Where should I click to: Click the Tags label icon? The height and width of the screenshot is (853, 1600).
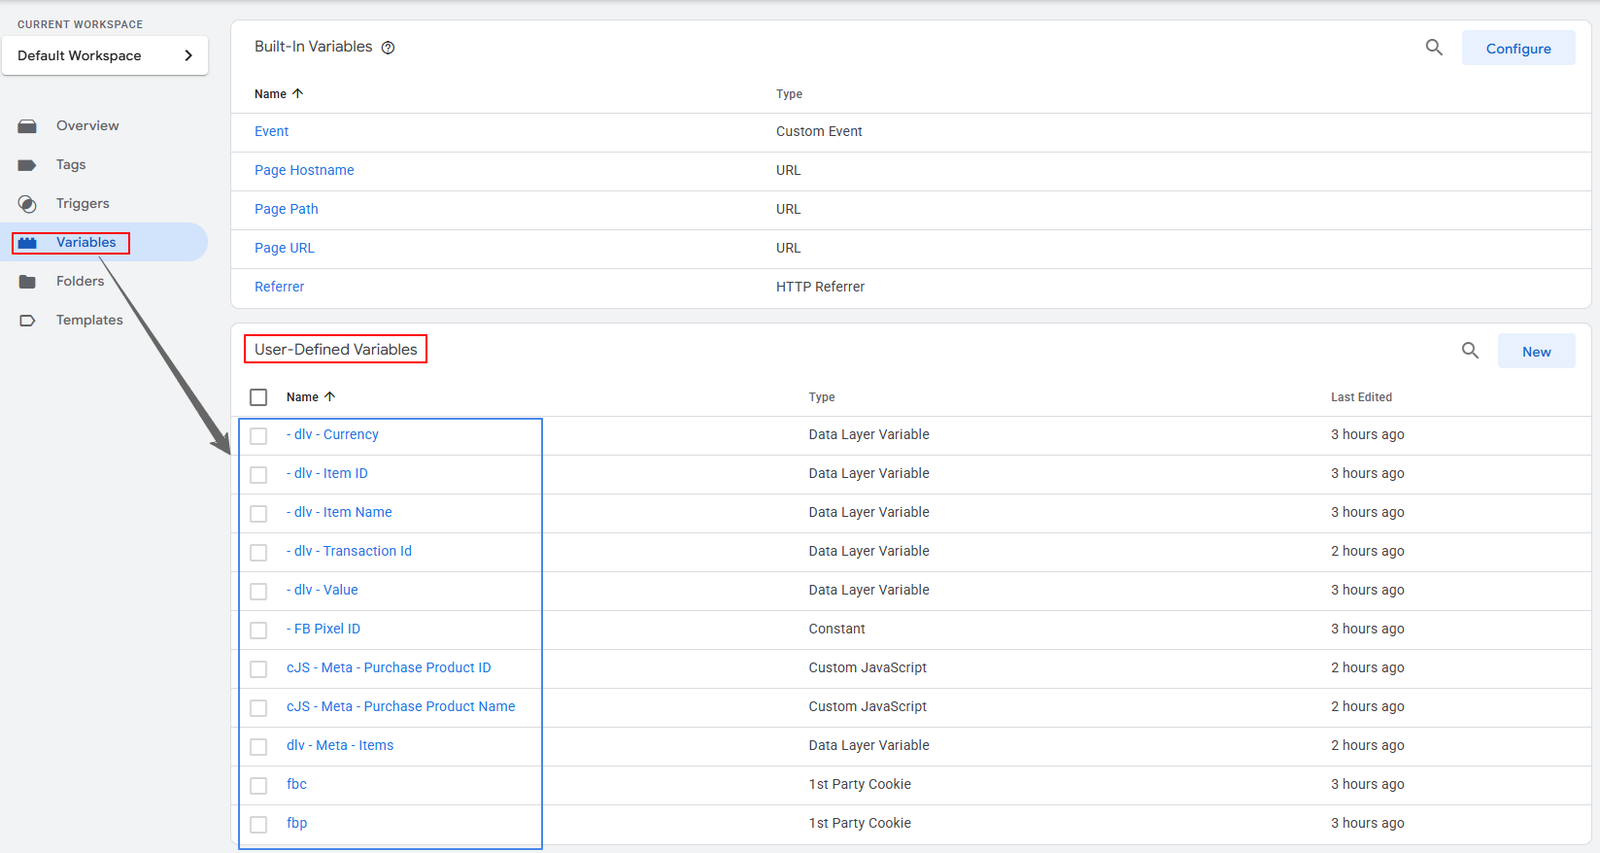click(x=27, y=165)
